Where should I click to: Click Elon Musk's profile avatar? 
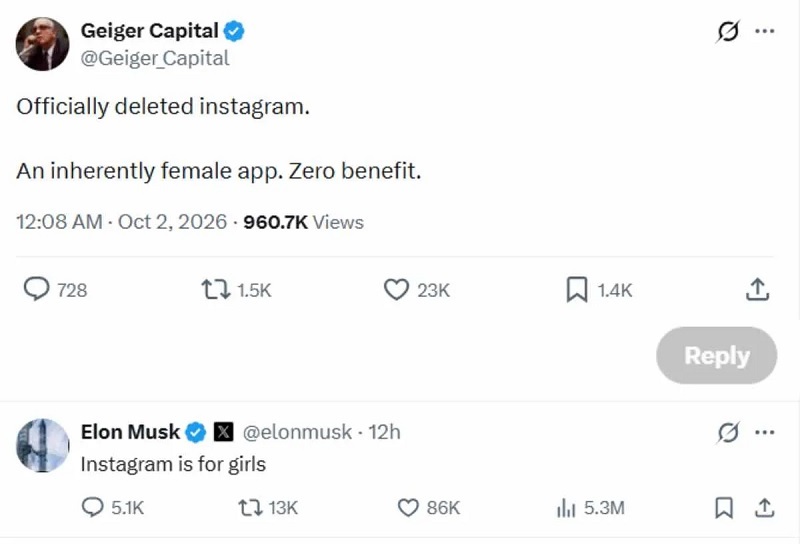[42, 446]
